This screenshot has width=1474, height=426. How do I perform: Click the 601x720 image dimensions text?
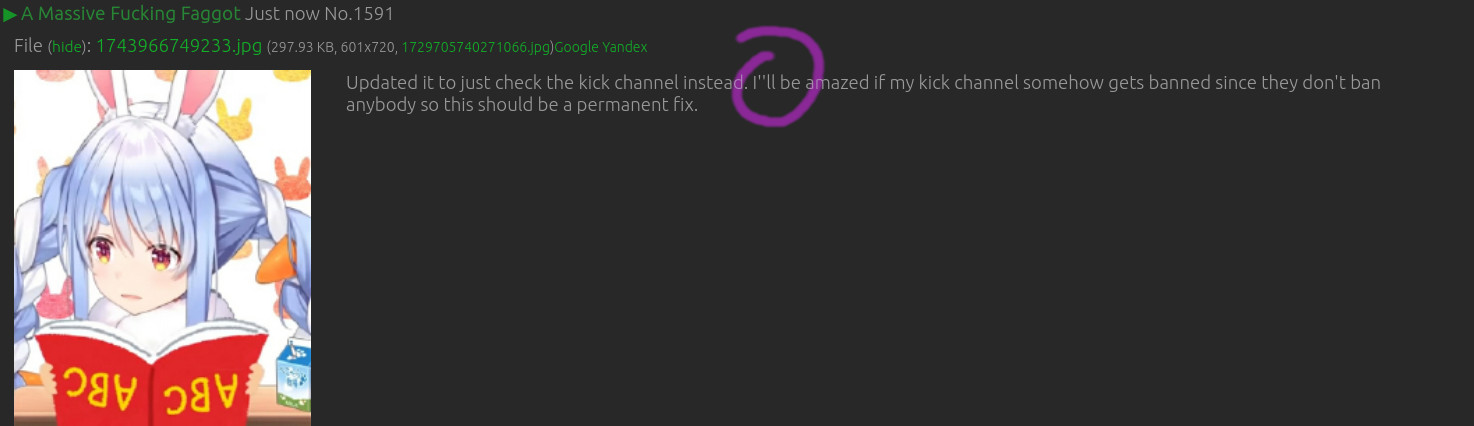click(369, 48)
